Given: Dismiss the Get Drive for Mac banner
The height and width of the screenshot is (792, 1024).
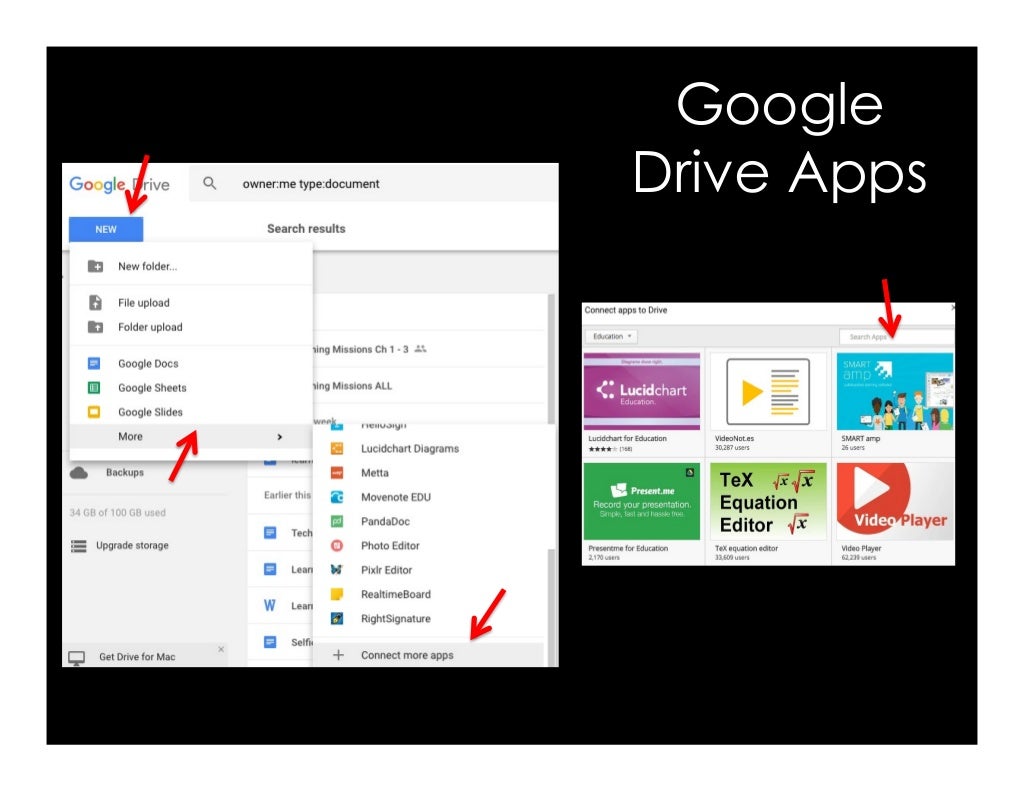Looking at the screenshot, I should click(221, 649).
